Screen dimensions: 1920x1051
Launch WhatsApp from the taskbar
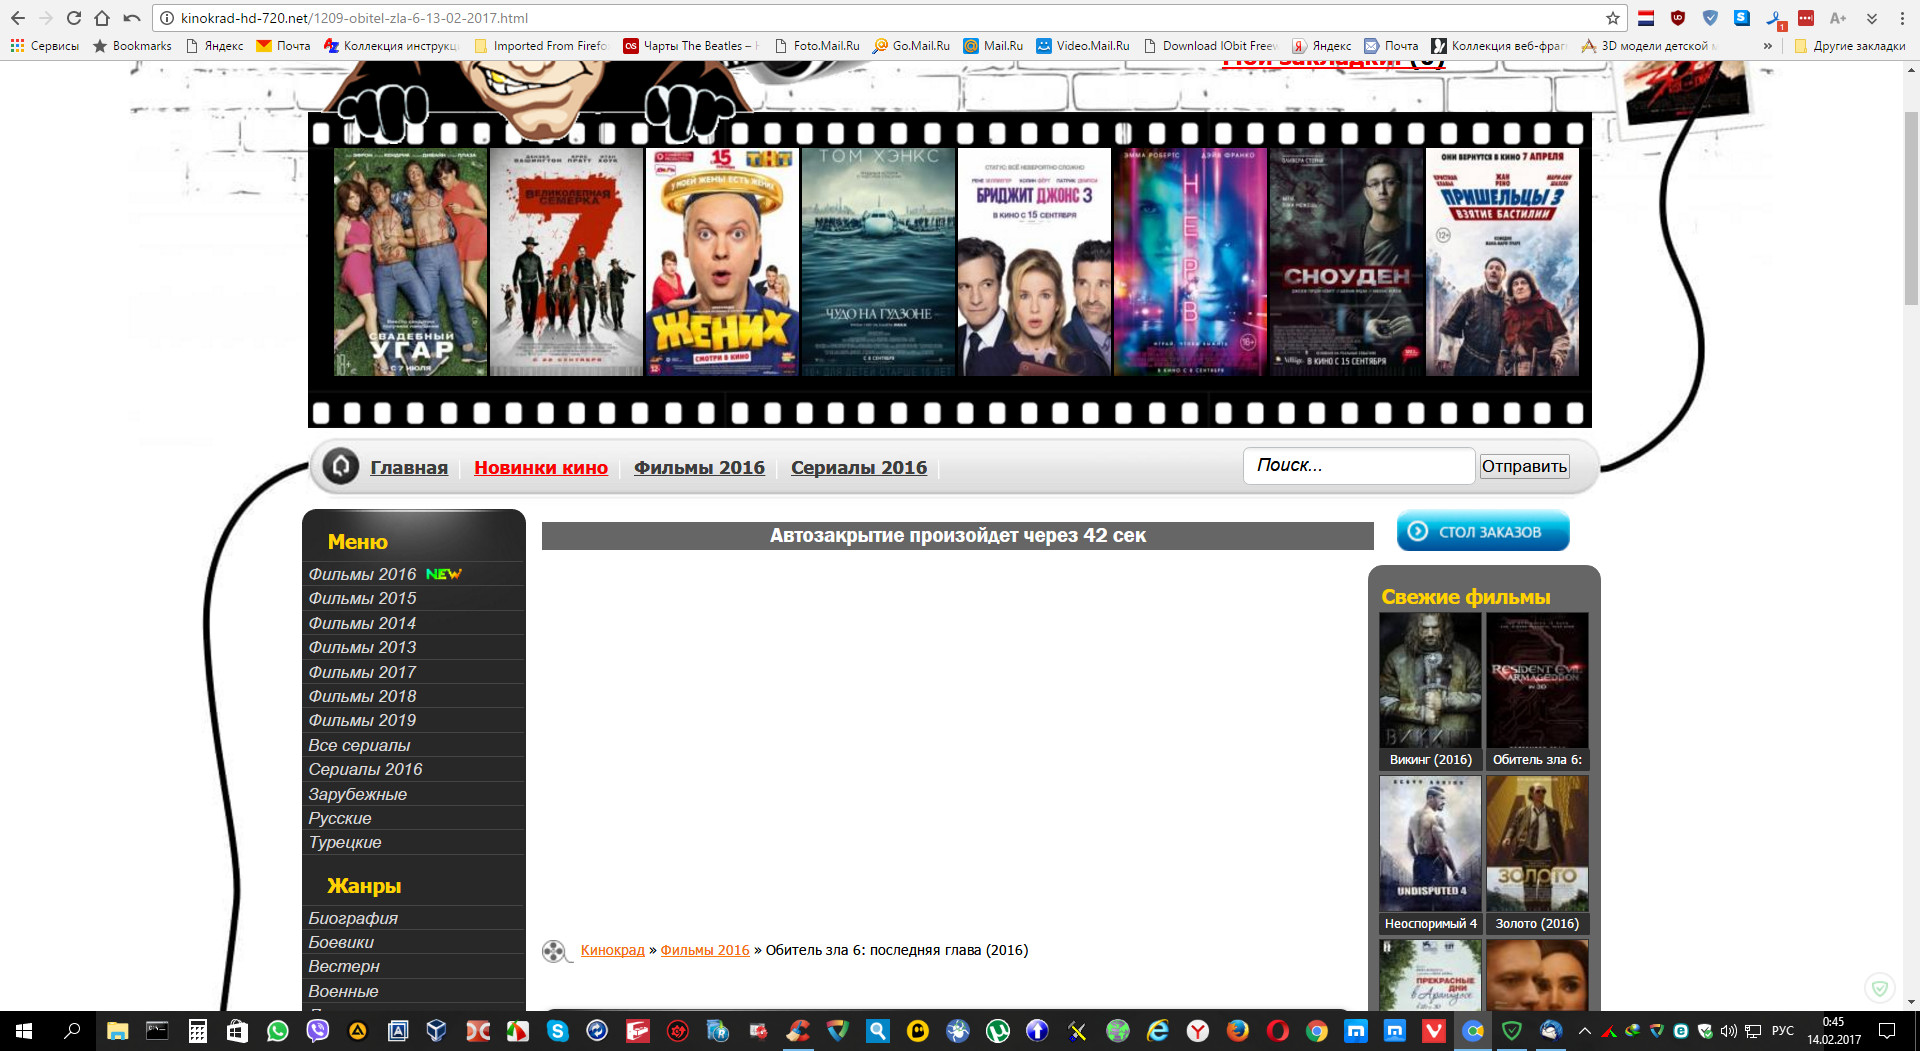click(x=277, y=1030)
